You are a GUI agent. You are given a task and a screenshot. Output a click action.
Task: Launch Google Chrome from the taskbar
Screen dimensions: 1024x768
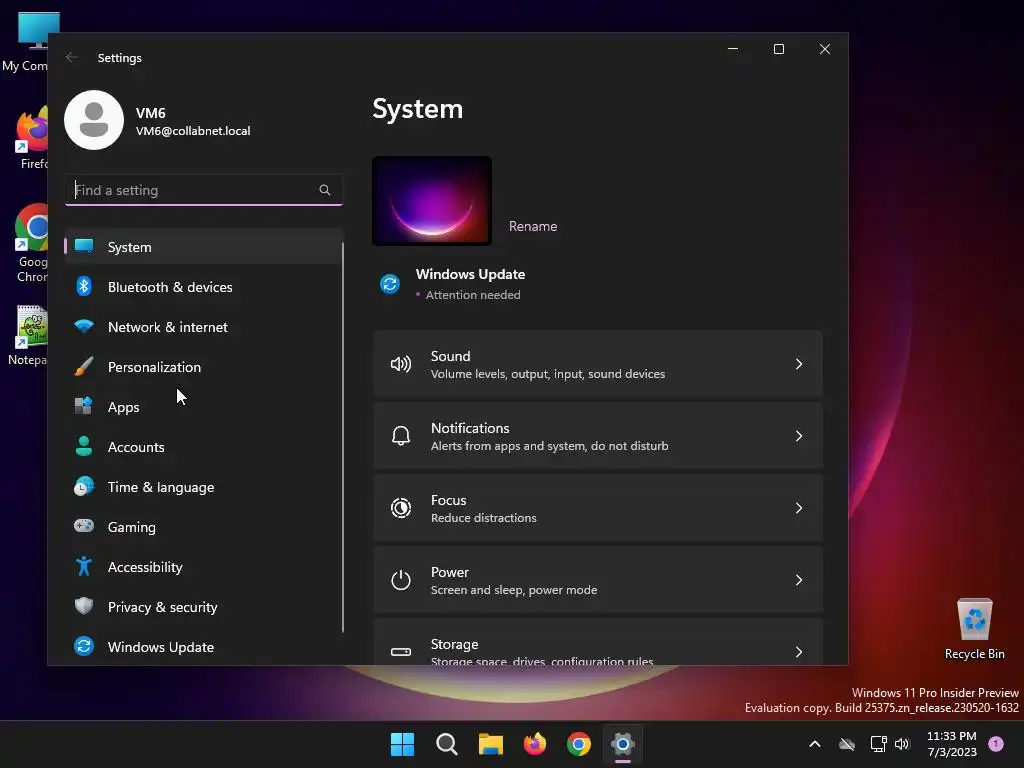click(579, 744)
